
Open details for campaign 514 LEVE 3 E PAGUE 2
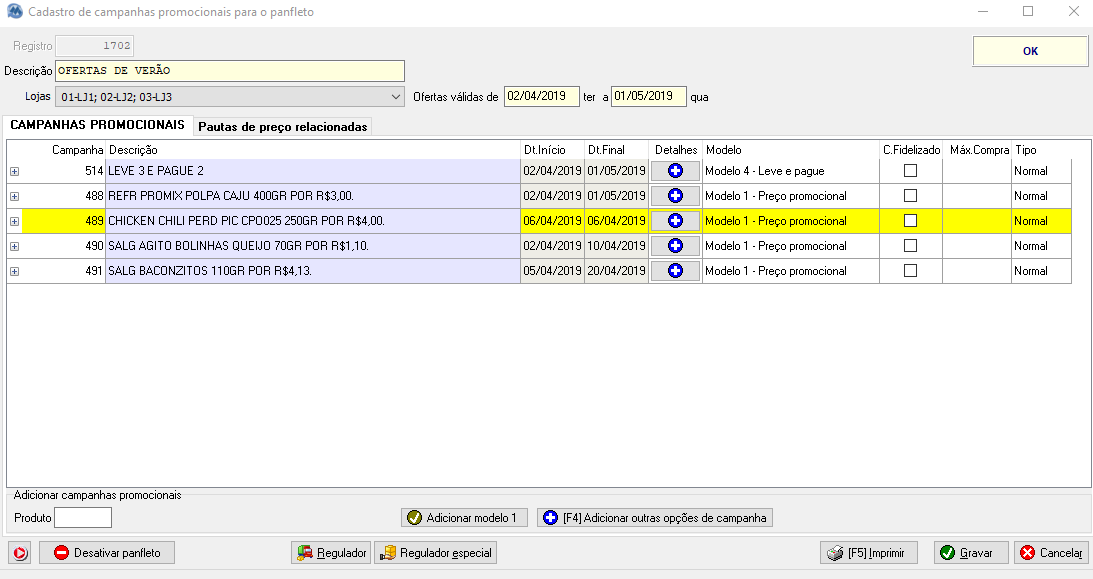(675, 171)
